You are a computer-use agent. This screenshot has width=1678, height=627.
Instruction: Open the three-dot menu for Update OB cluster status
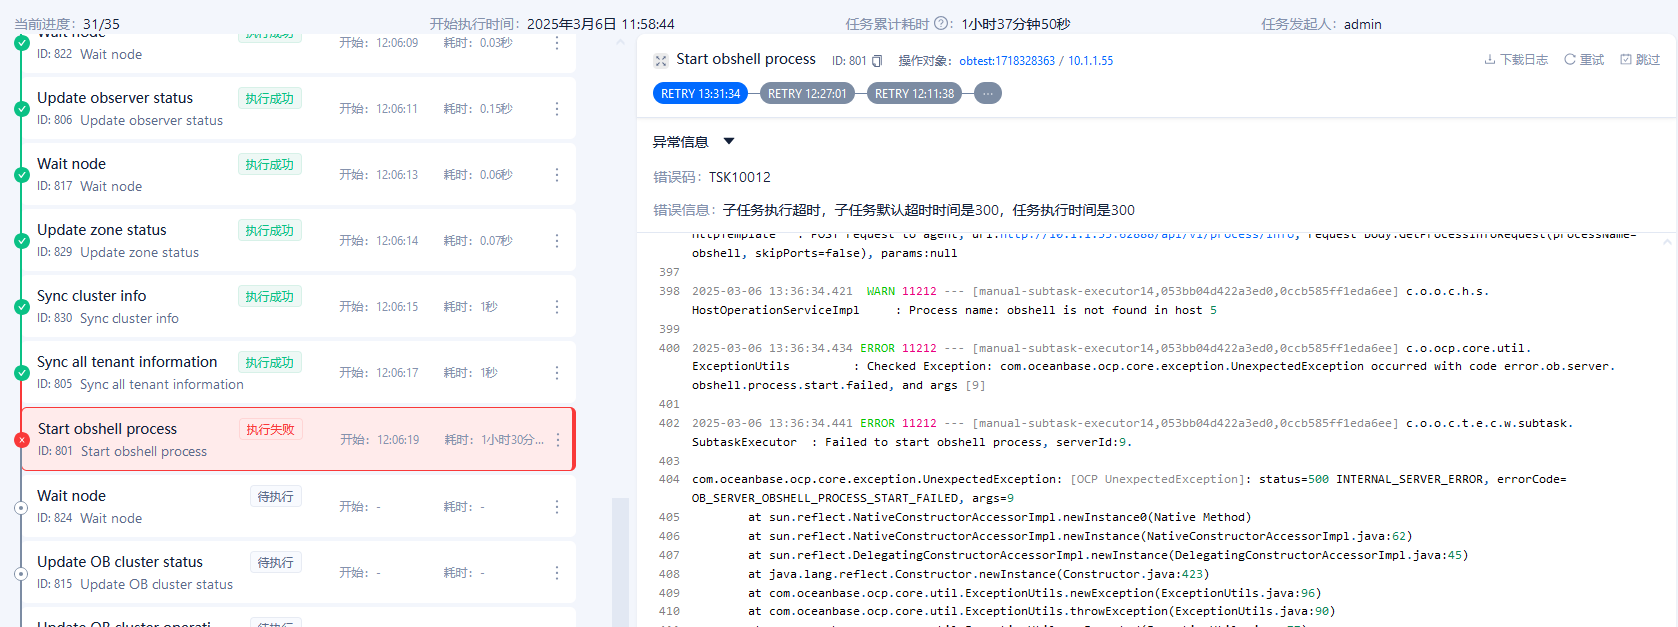[557, 573]
